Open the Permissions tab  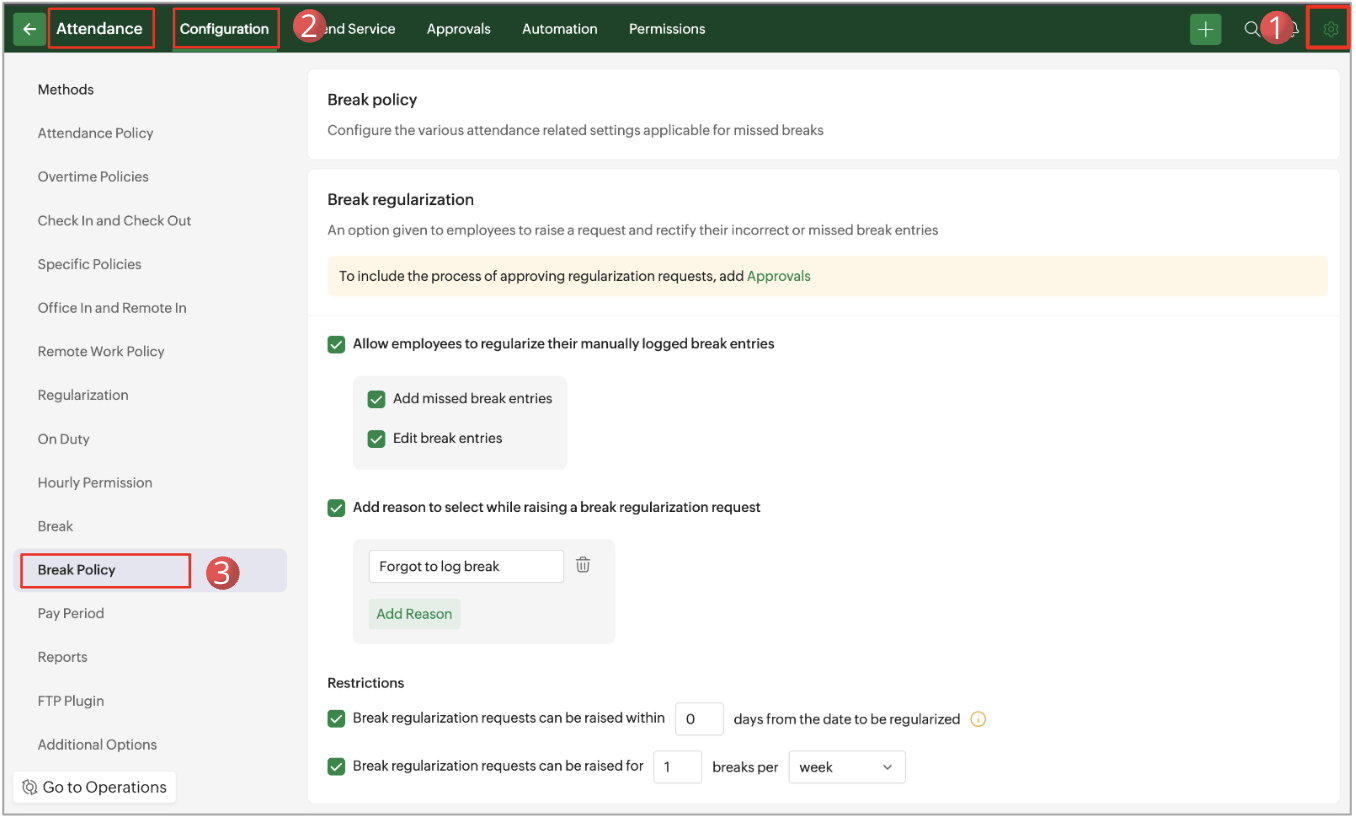(667, 29)
